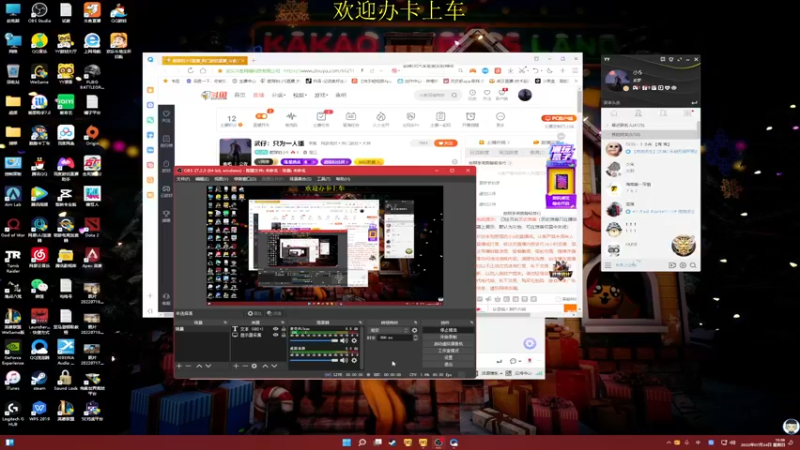Image resolution: width=800 pixels, height=450 pixels.
Task: Click 开始录制 start recording button in OBS
Action: pos(448,337)
